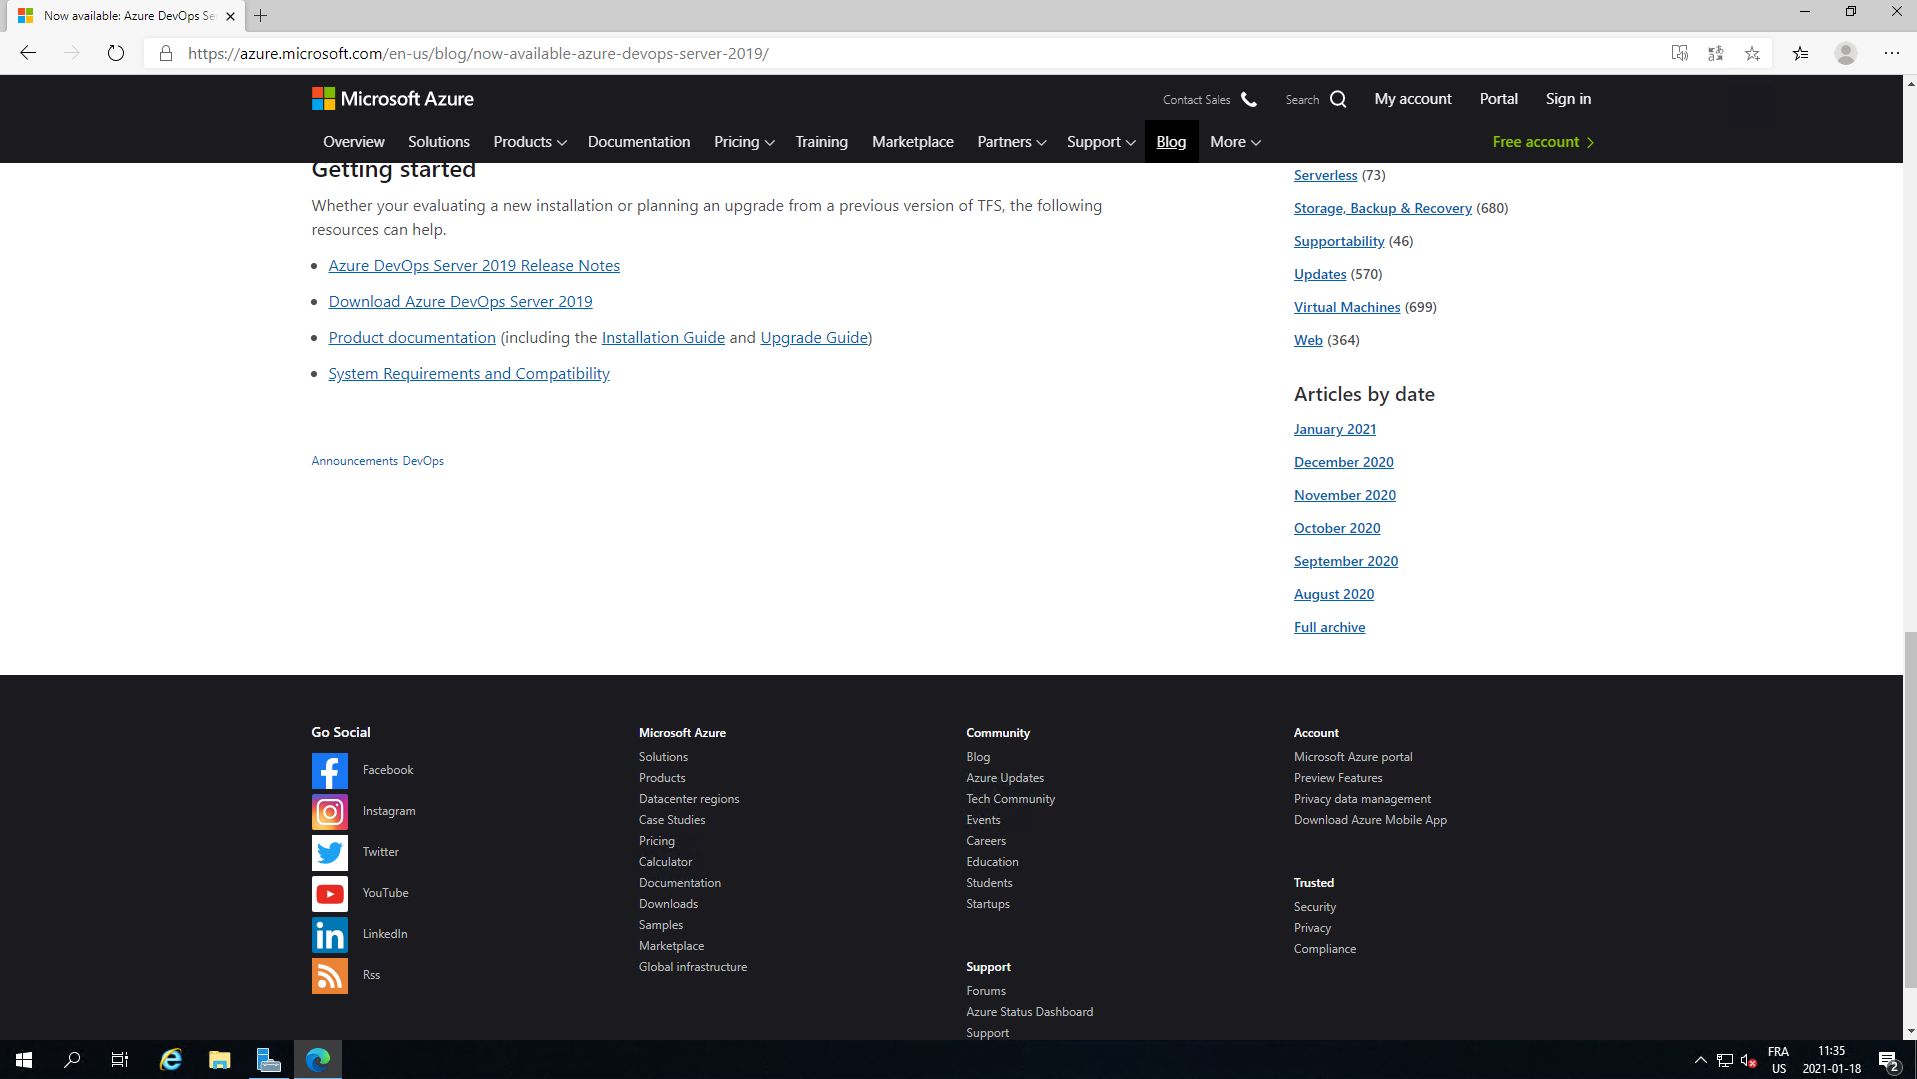
Task: Click the search magnifier icon in header
Action: click(1338, 99)
